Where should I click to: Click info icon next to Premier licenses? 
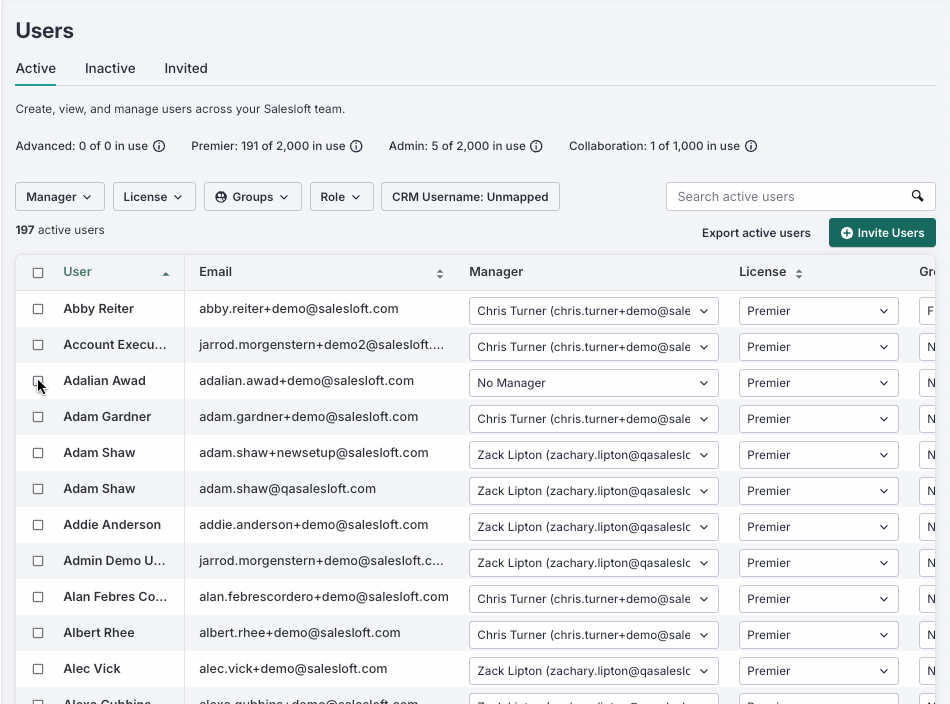[356, 146]
